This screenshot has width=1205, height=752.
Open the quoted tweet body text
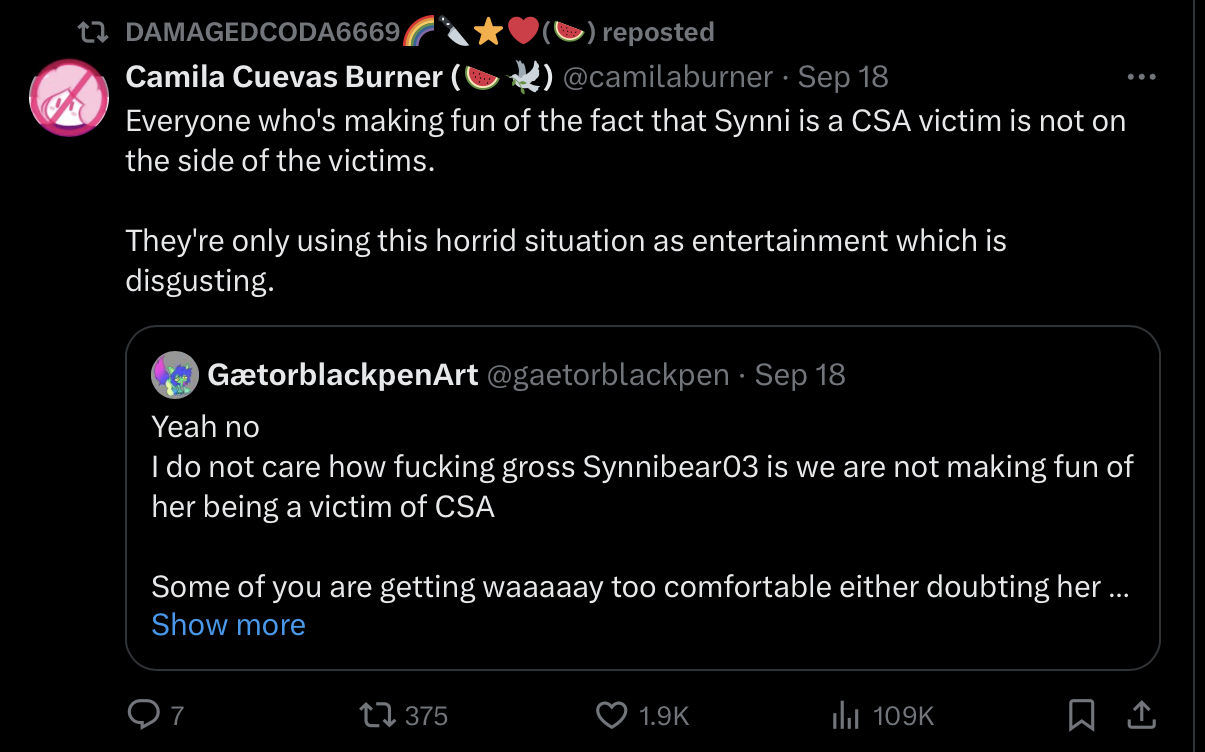pyautogui.click(x=642, y=486)
